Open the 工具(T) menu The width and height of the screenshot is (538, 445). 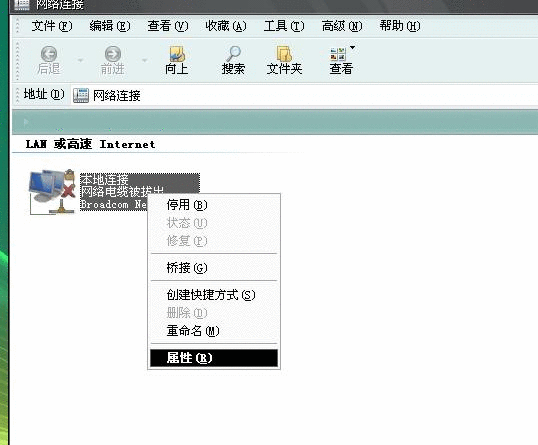pyautogui.click(x=284, y=26)
